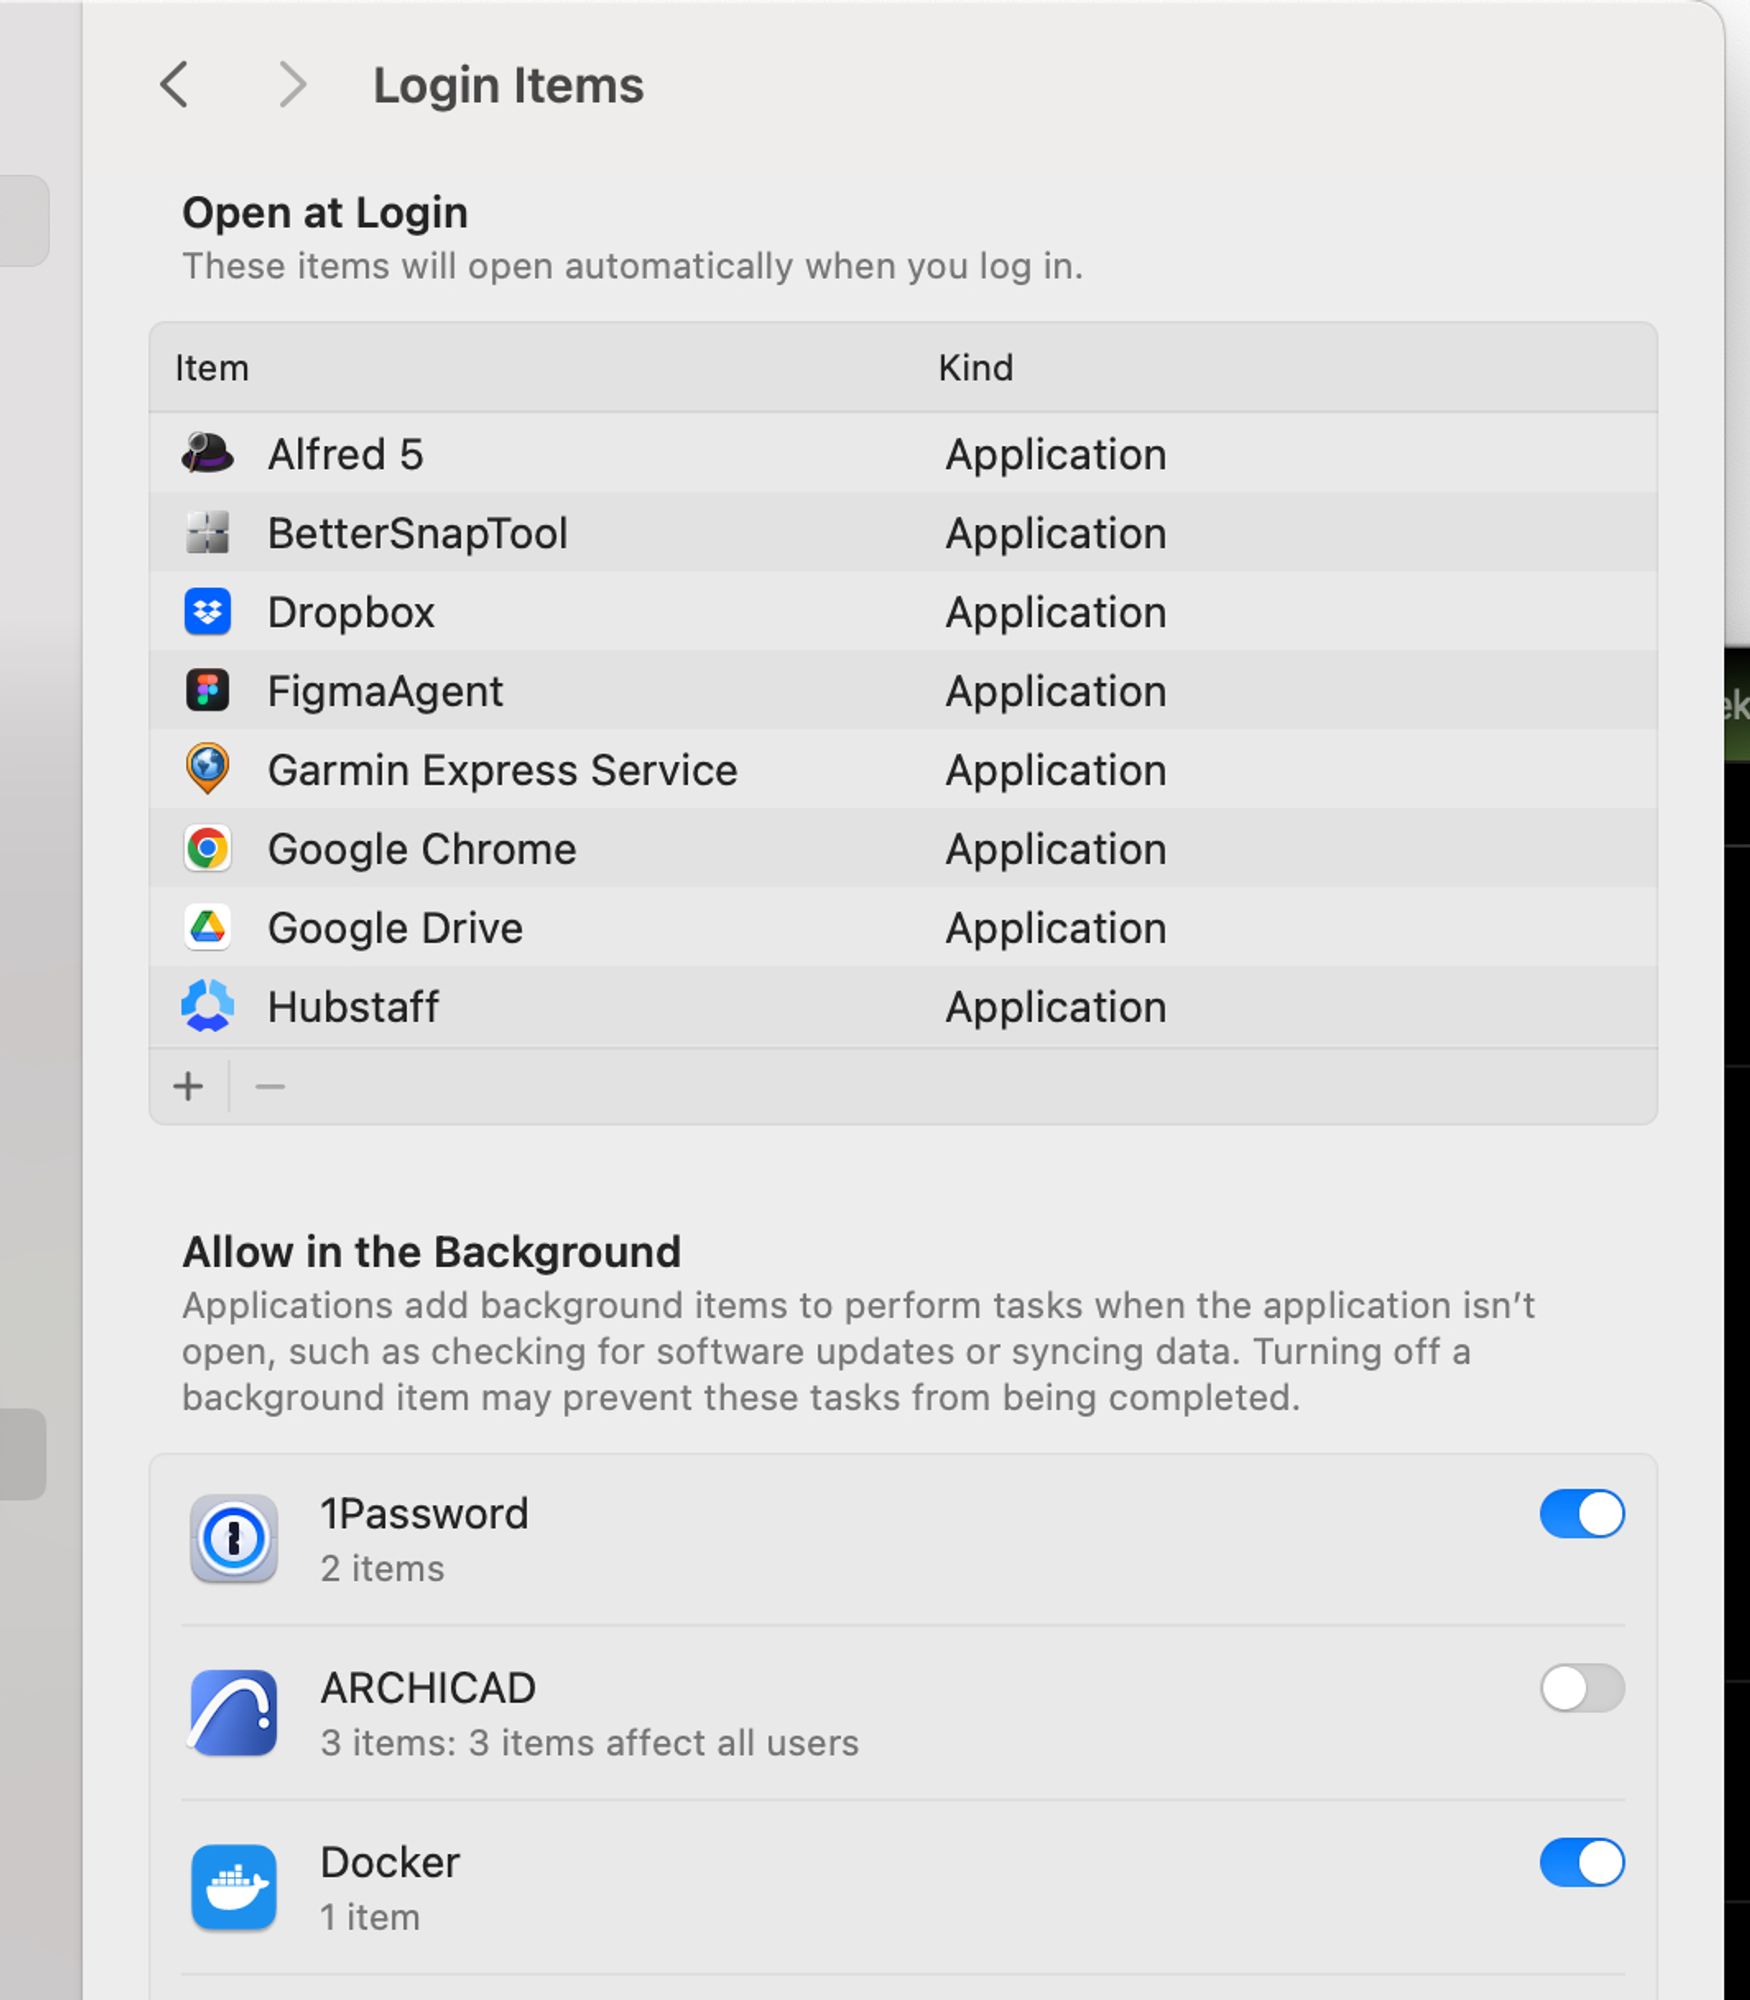This screenshot has height=2000, width=1750.
Task: Click the Garmin Express Service icon
Action: (x=208, y=769)
